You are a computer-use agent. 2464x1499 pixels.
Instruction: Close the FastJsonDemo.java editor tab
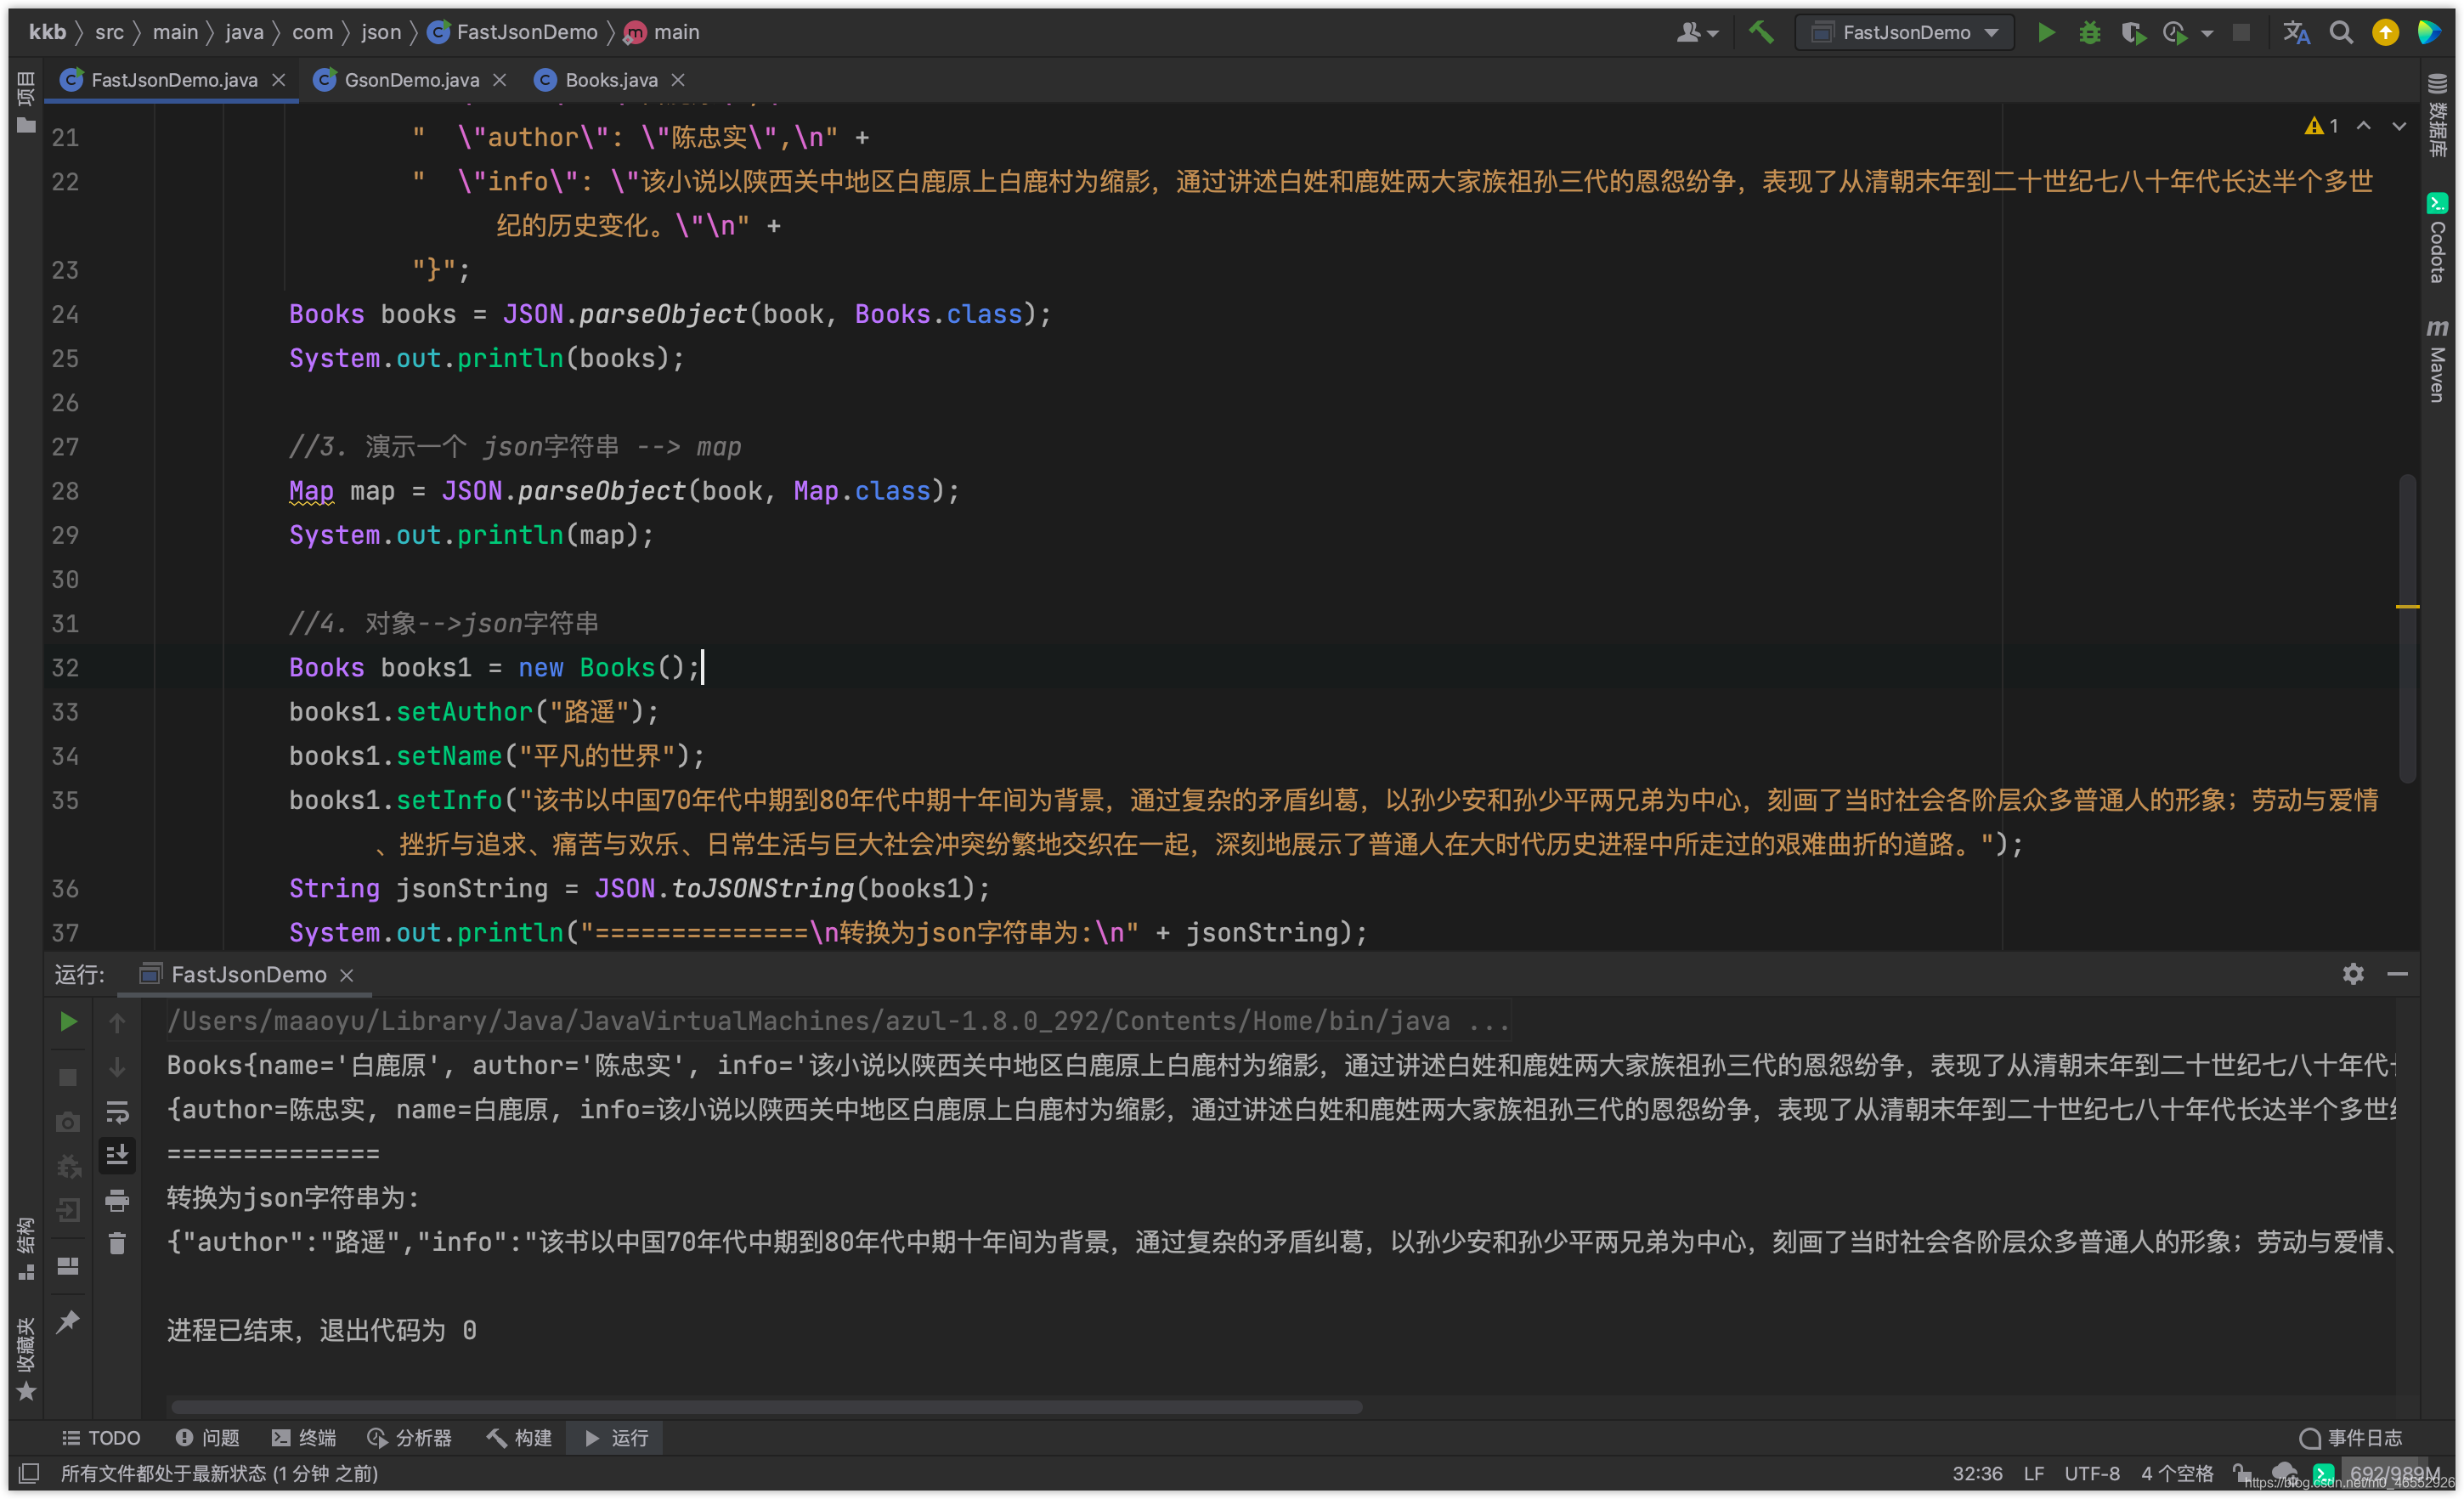(279, 80)
